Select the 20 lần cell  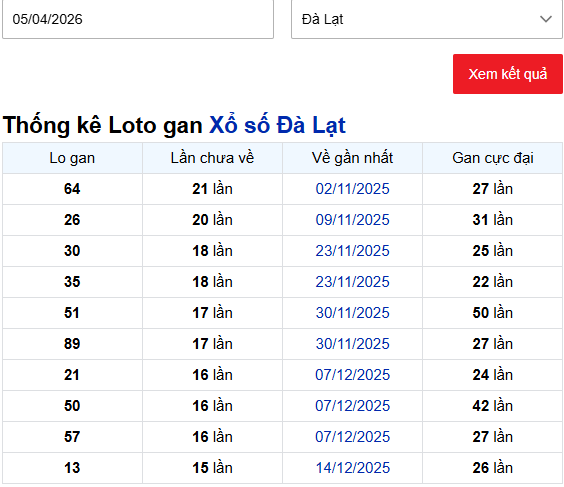point(212,220)
